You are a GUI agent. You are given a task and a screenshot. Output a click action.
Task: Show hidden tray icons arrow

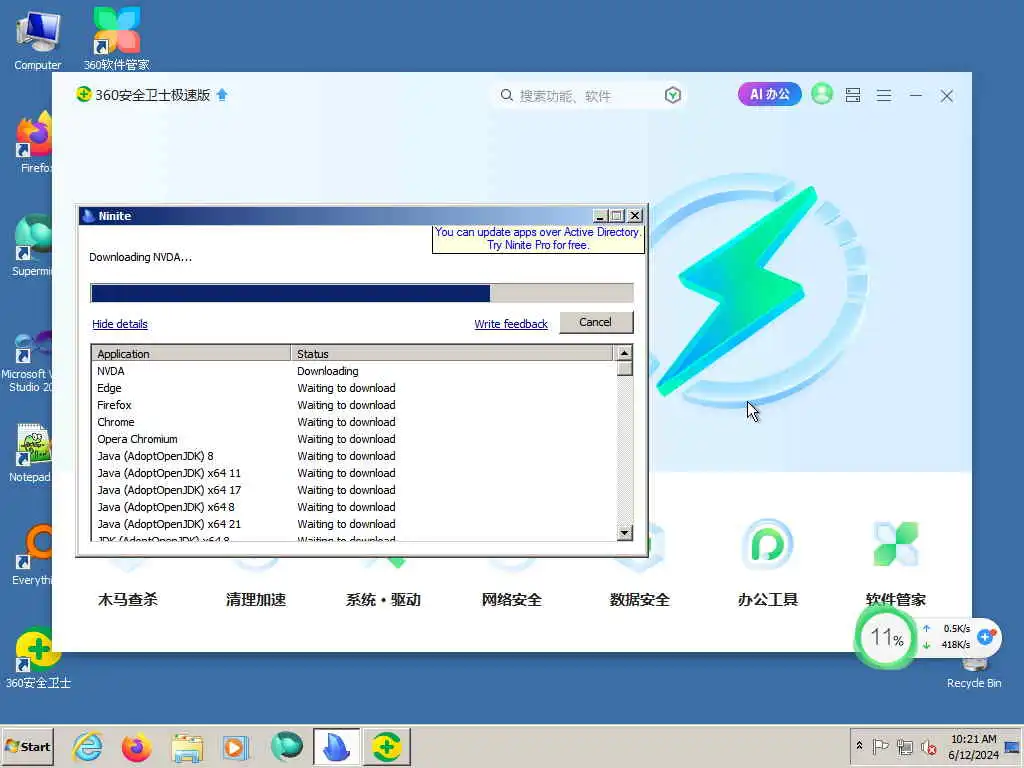pyautogui.click(x=859, y=745)
